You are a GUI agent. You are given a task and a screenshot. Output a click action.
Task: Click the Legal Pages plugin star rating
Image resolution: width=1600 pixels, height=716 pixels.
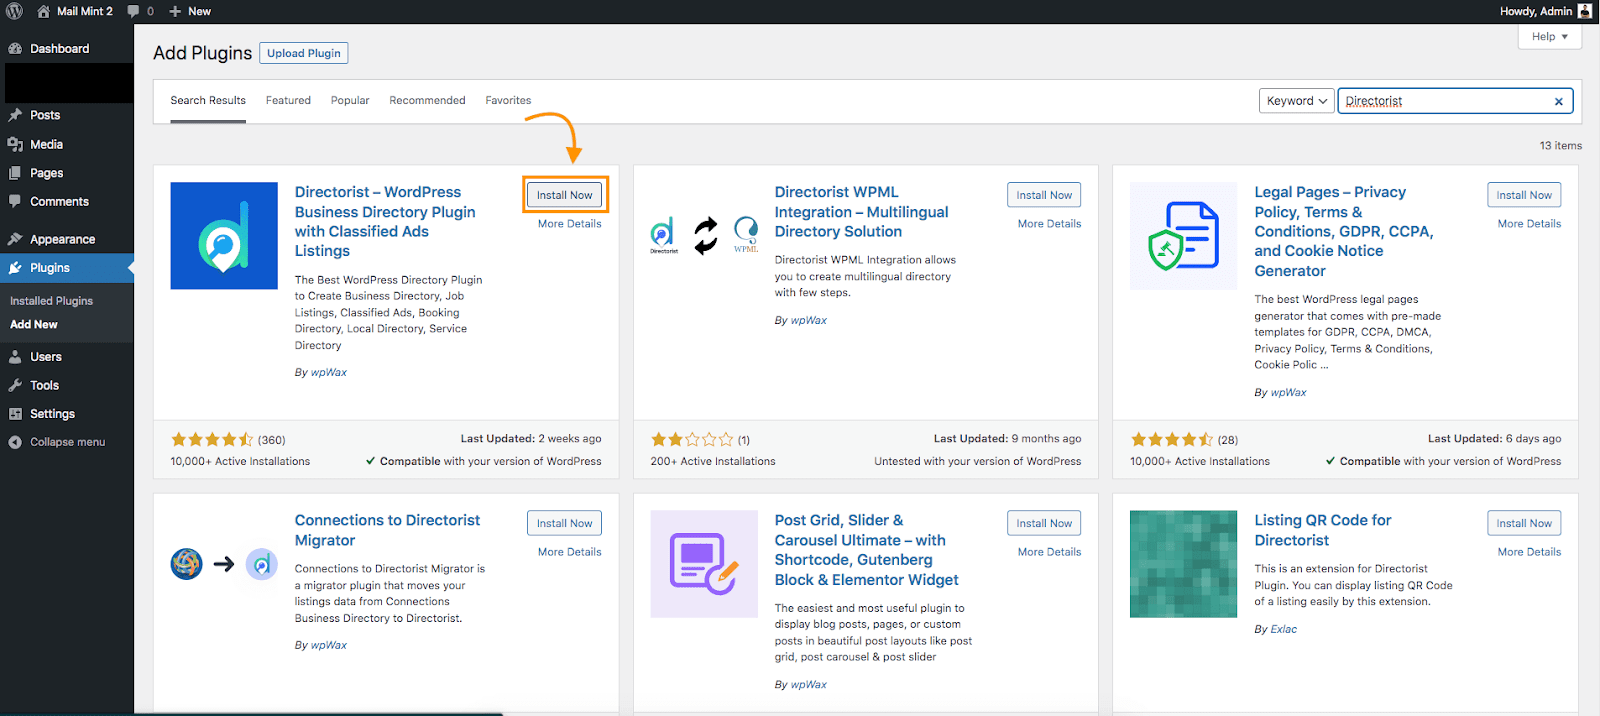[1171, 439]
